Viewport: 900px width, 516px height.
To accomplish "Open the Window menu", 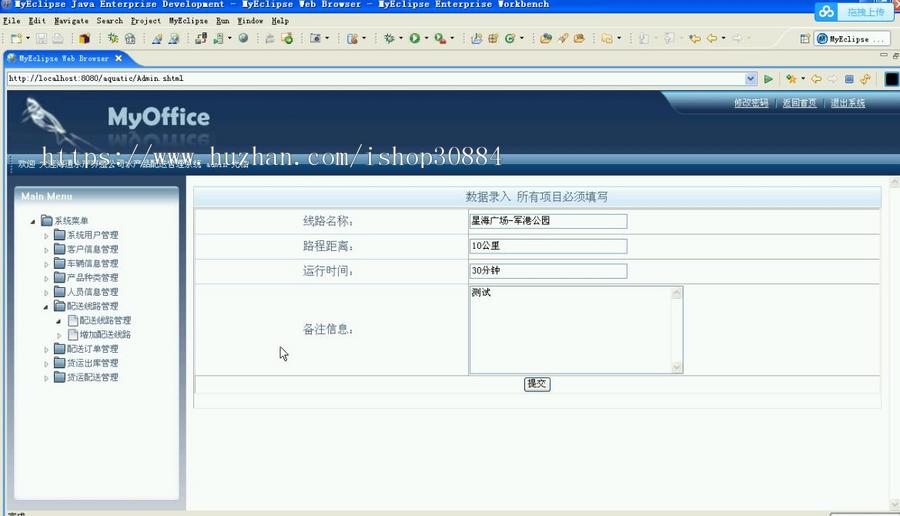I will (250, 21).
